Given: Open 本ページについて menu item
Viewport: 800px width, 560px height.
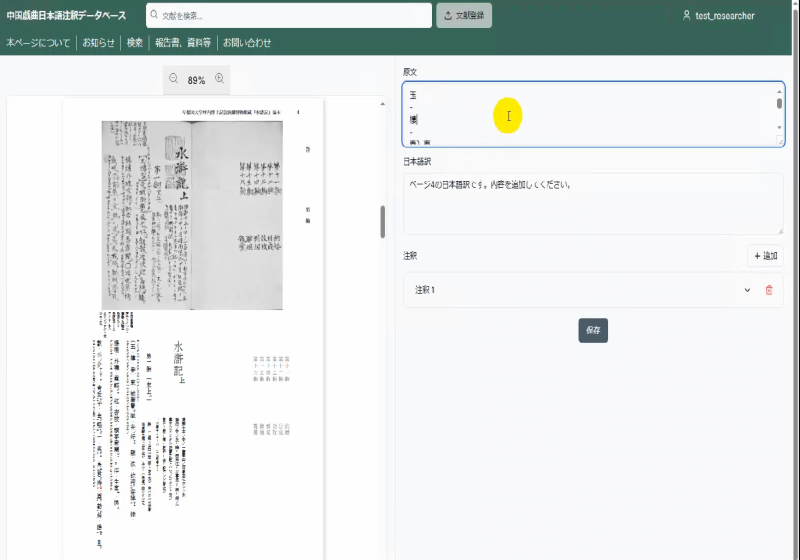Looking at the screenshot, I should (x=38, y=43).
